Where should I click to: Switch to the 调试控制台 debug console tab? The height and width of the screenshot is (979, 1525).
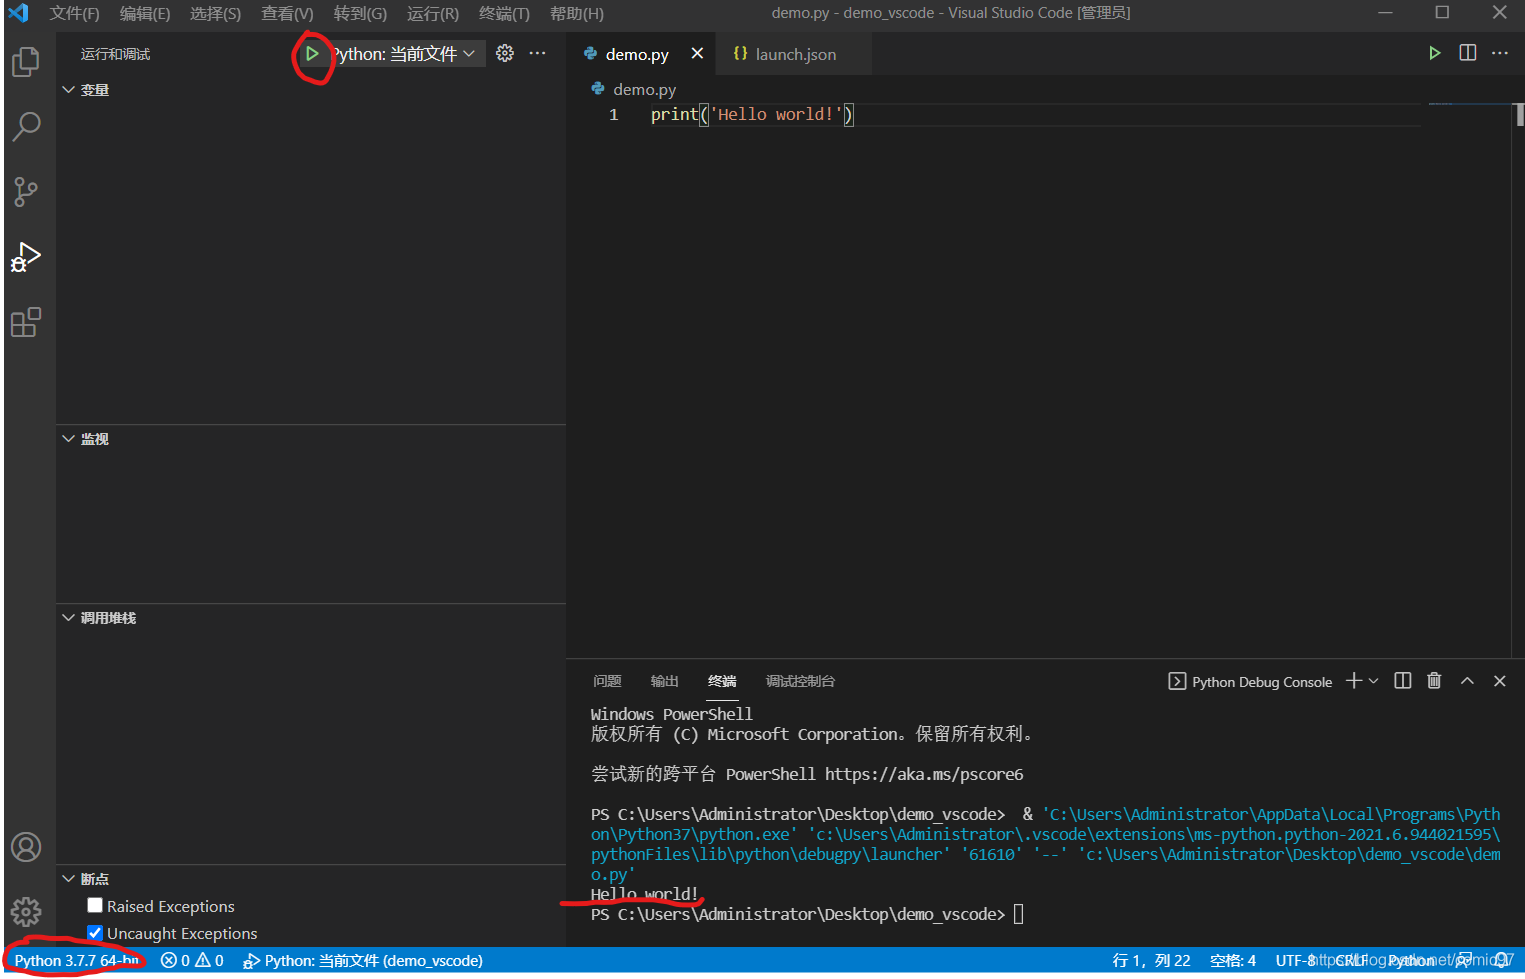[800, 681]
